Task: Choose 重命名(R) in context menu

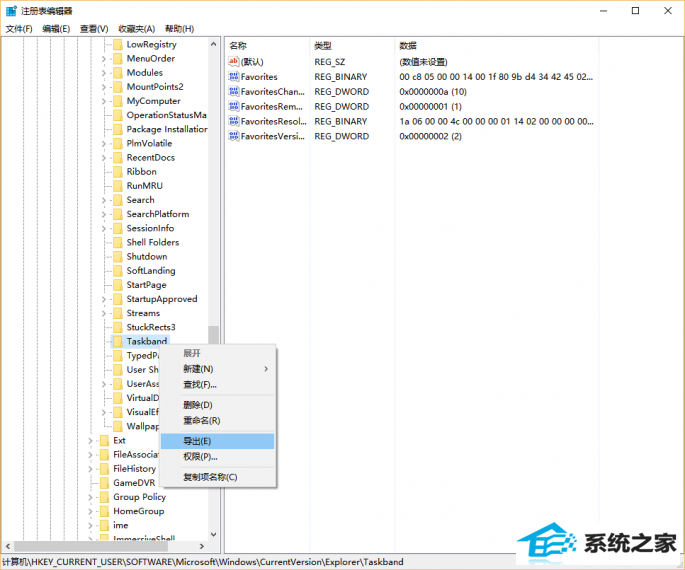Action: (218, 421)
